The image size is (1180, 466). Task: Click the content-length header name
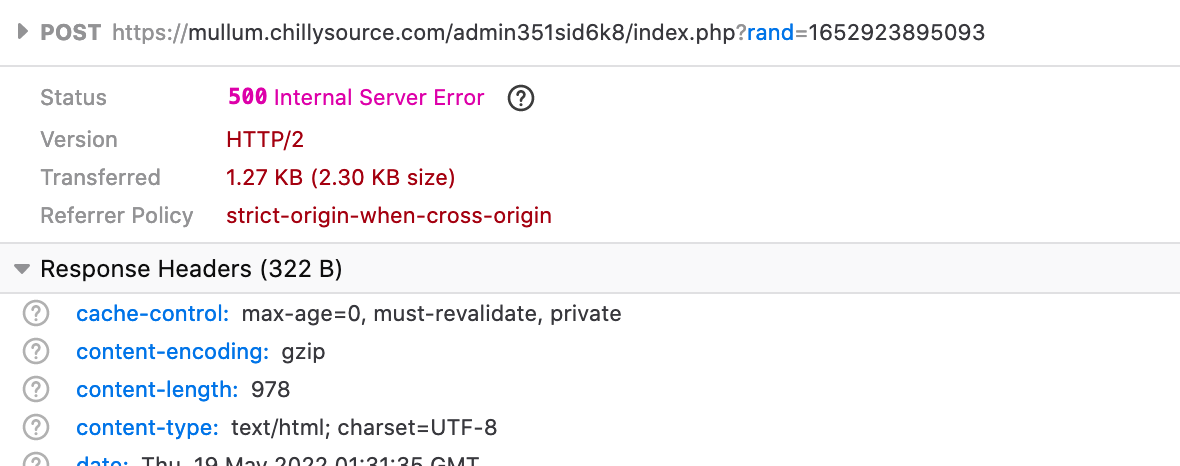click(x=157, y=390)
